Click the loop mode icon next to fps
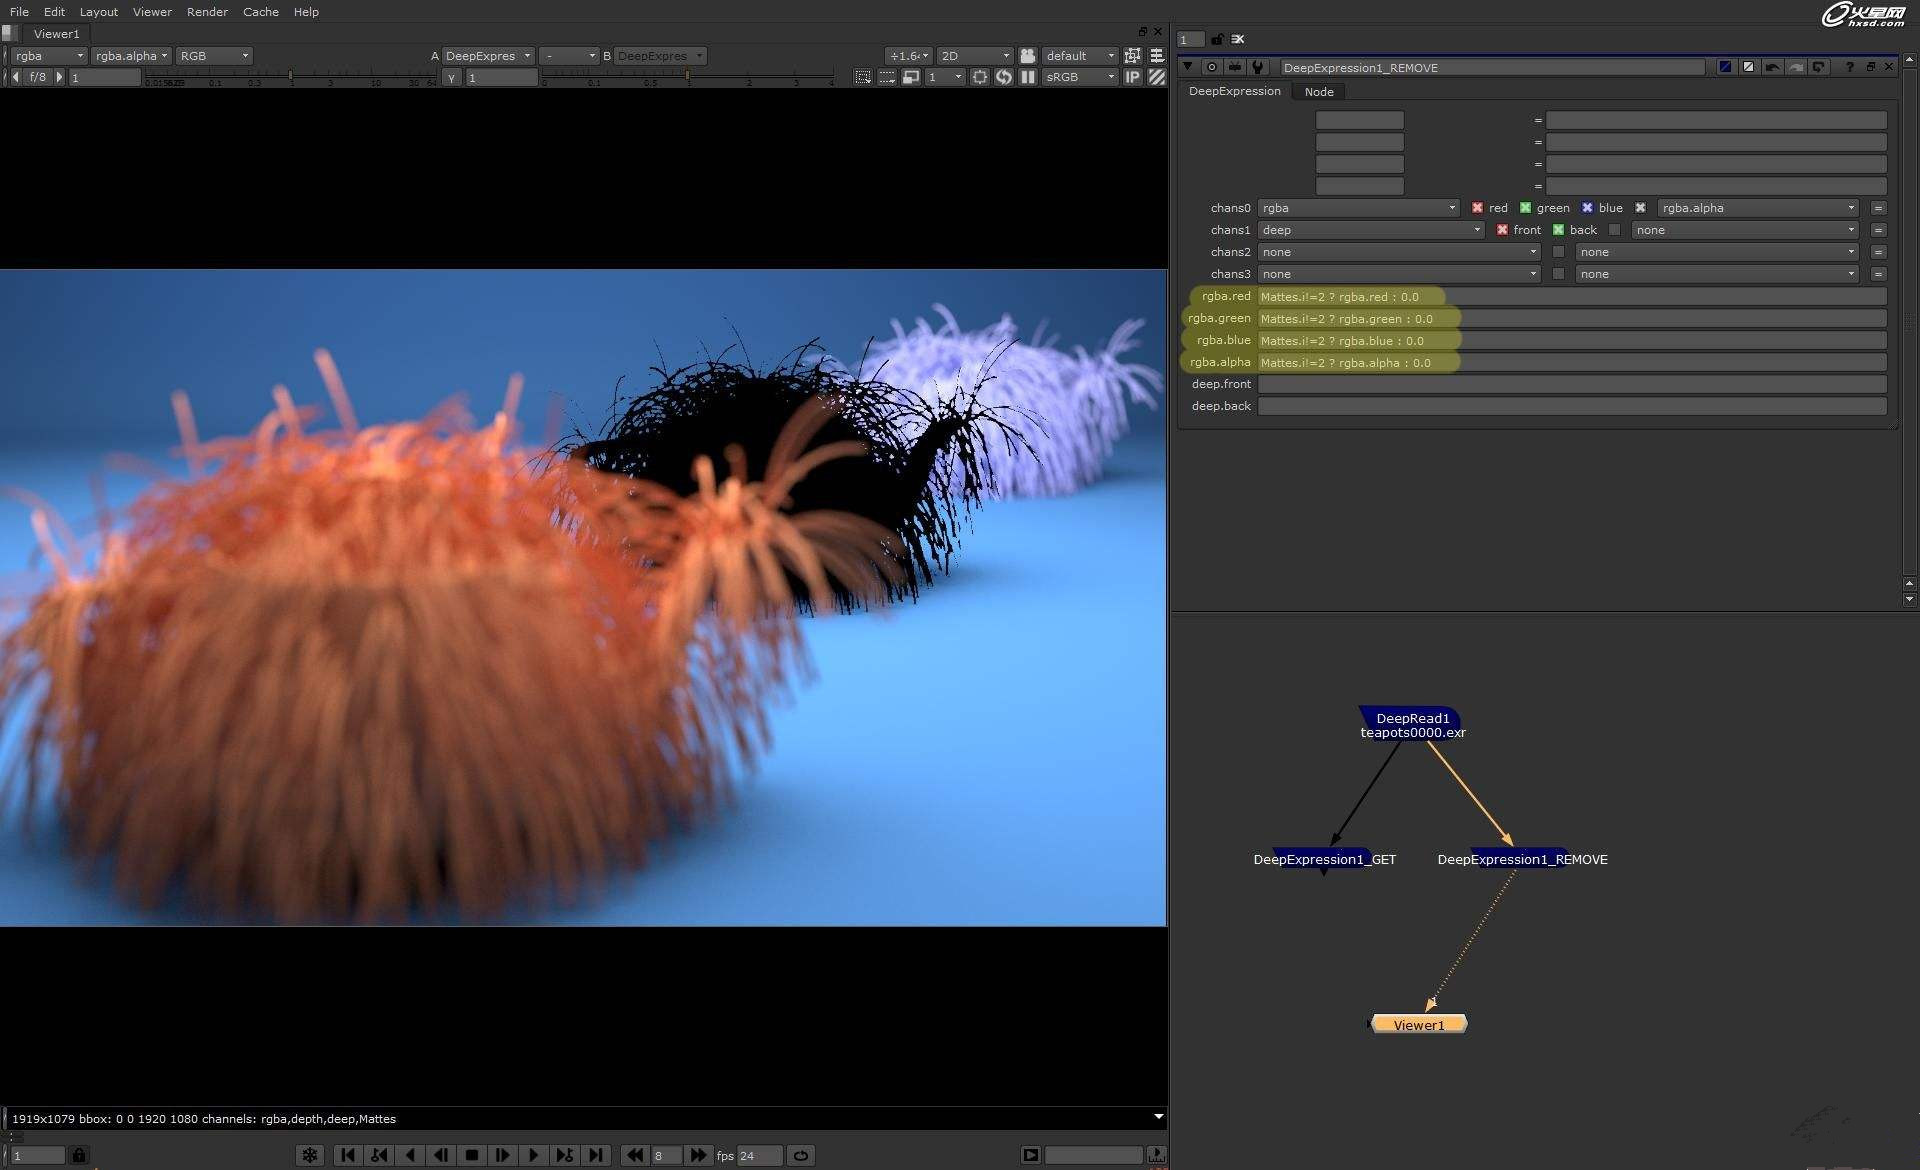The height and width of the screenshot is (1170, 1920). pos(801,1155)
